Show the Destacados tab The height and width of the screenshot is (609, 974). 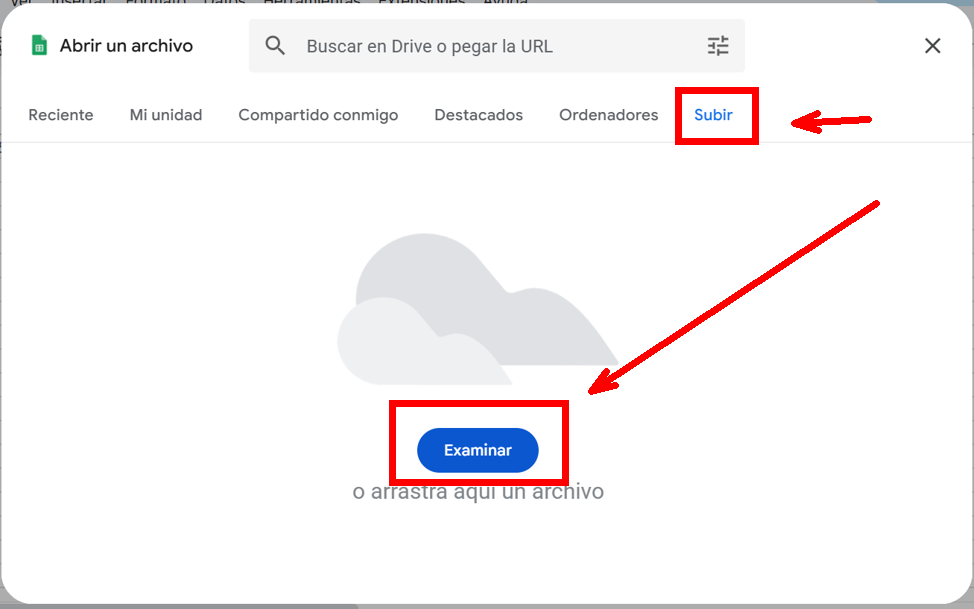point(478,115)
